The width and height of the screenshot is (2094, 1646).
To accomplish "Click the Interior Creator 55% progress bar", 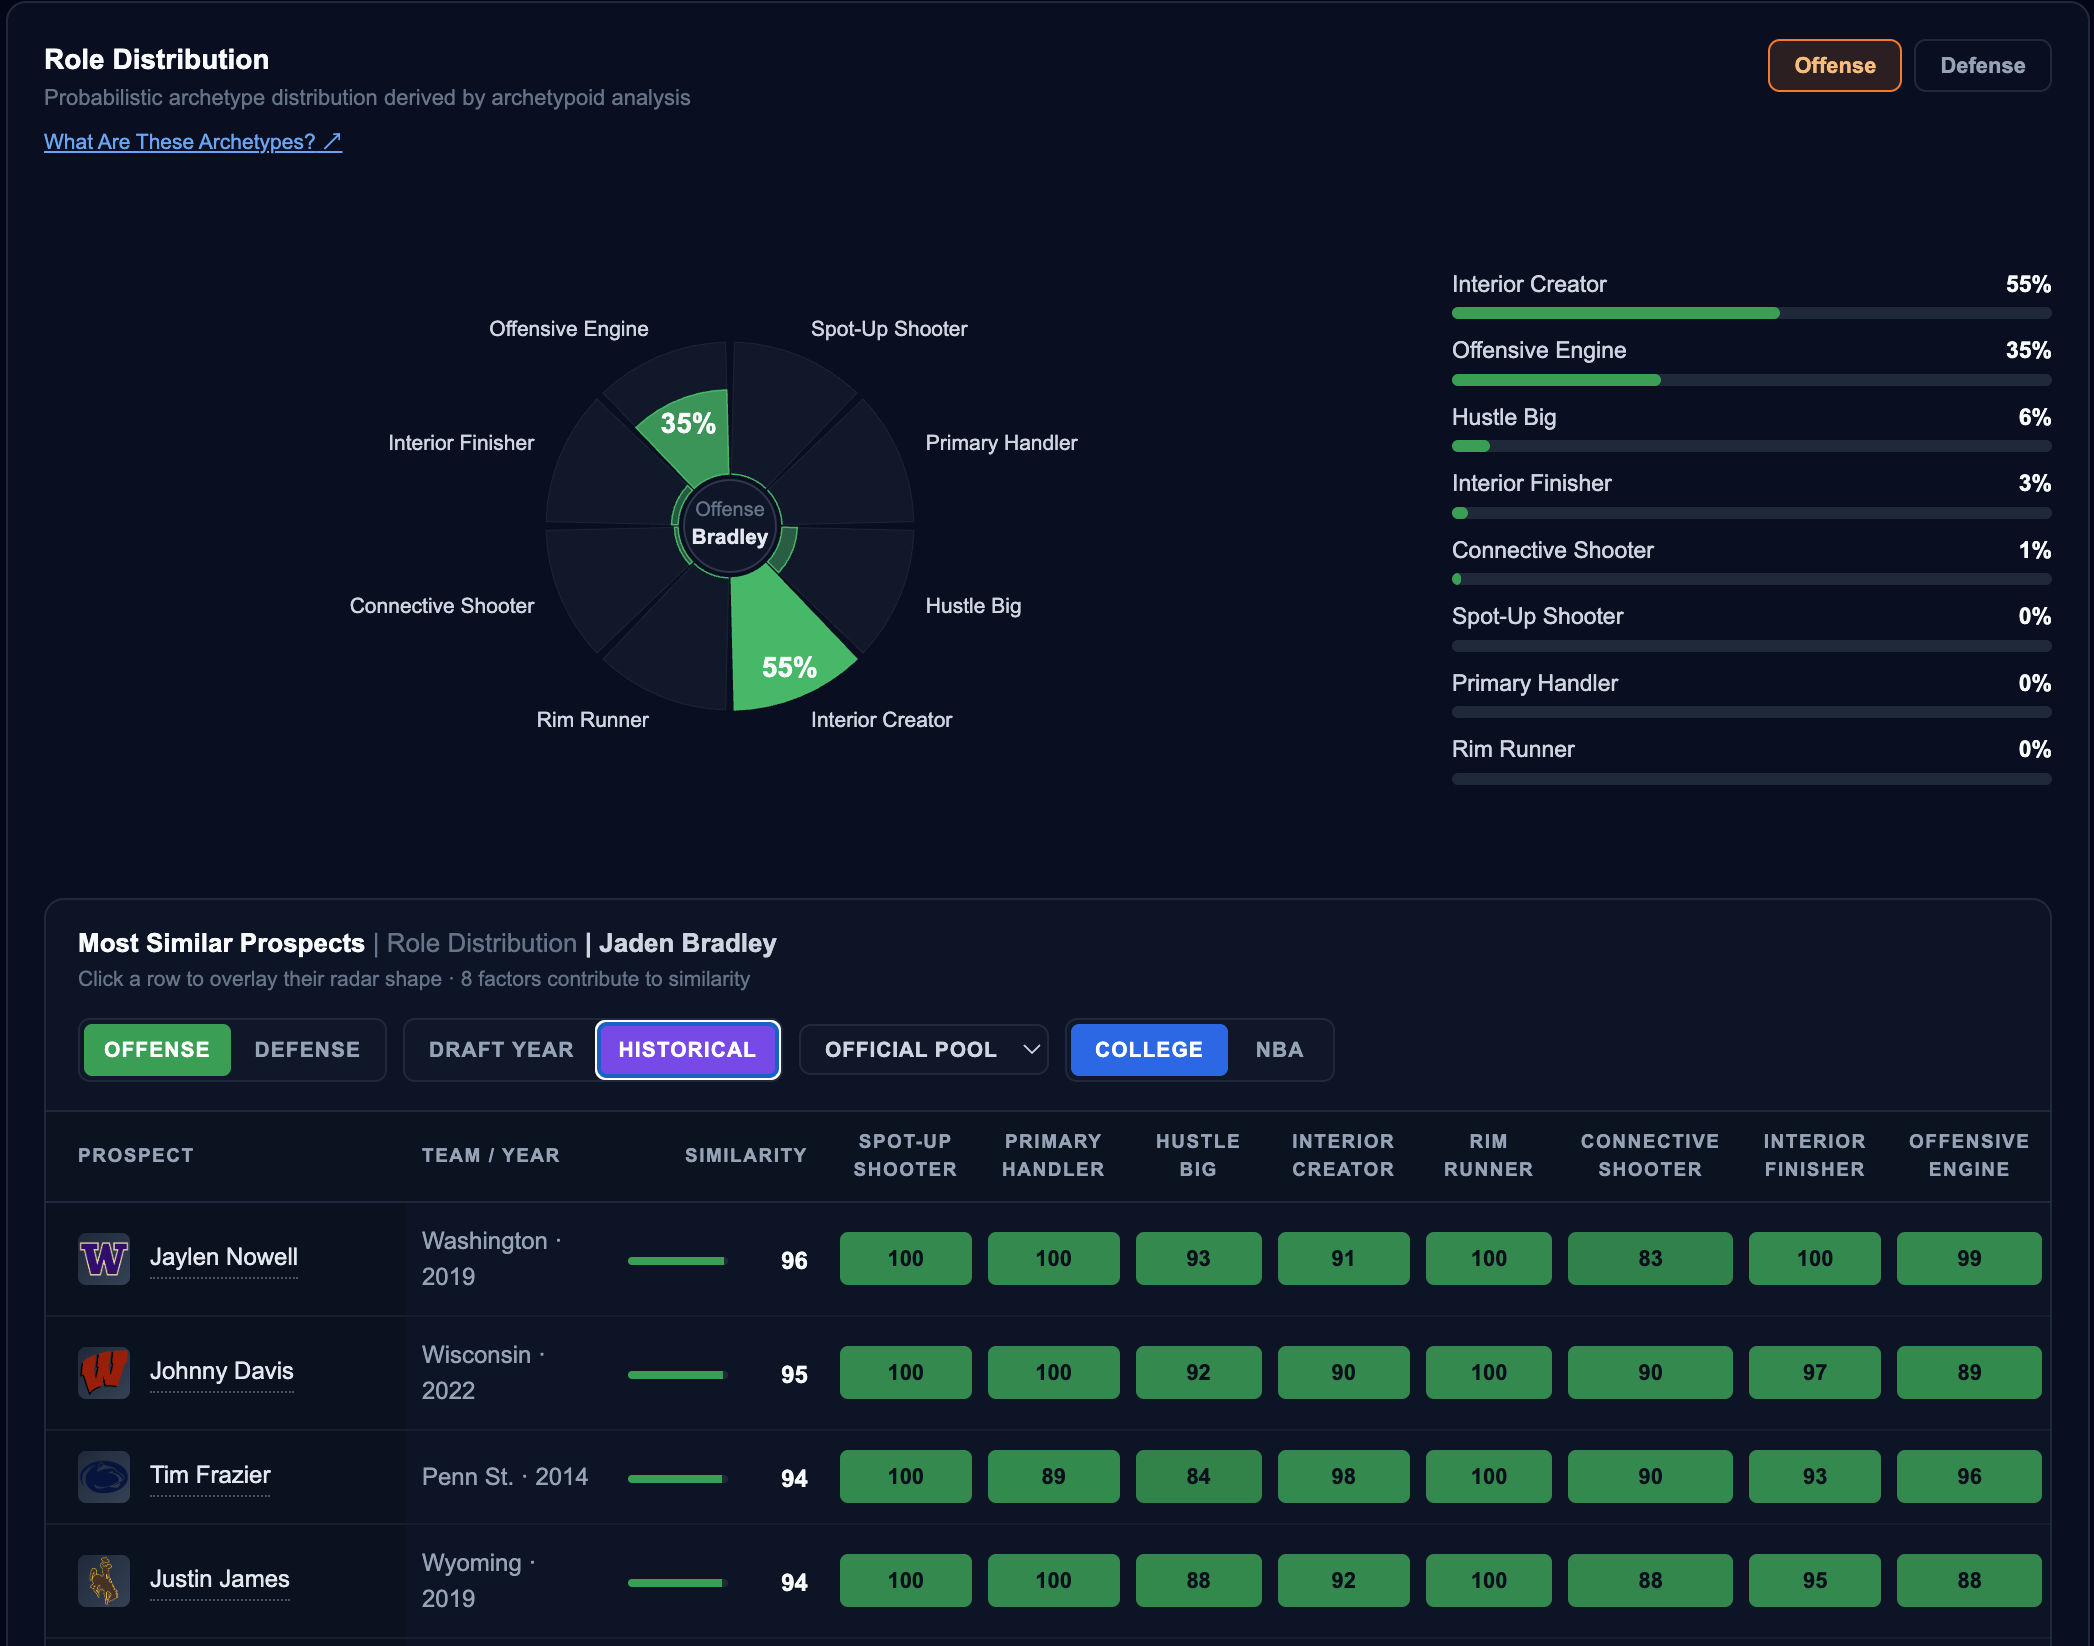I will pyautogui.click(x=1751, y=313).
